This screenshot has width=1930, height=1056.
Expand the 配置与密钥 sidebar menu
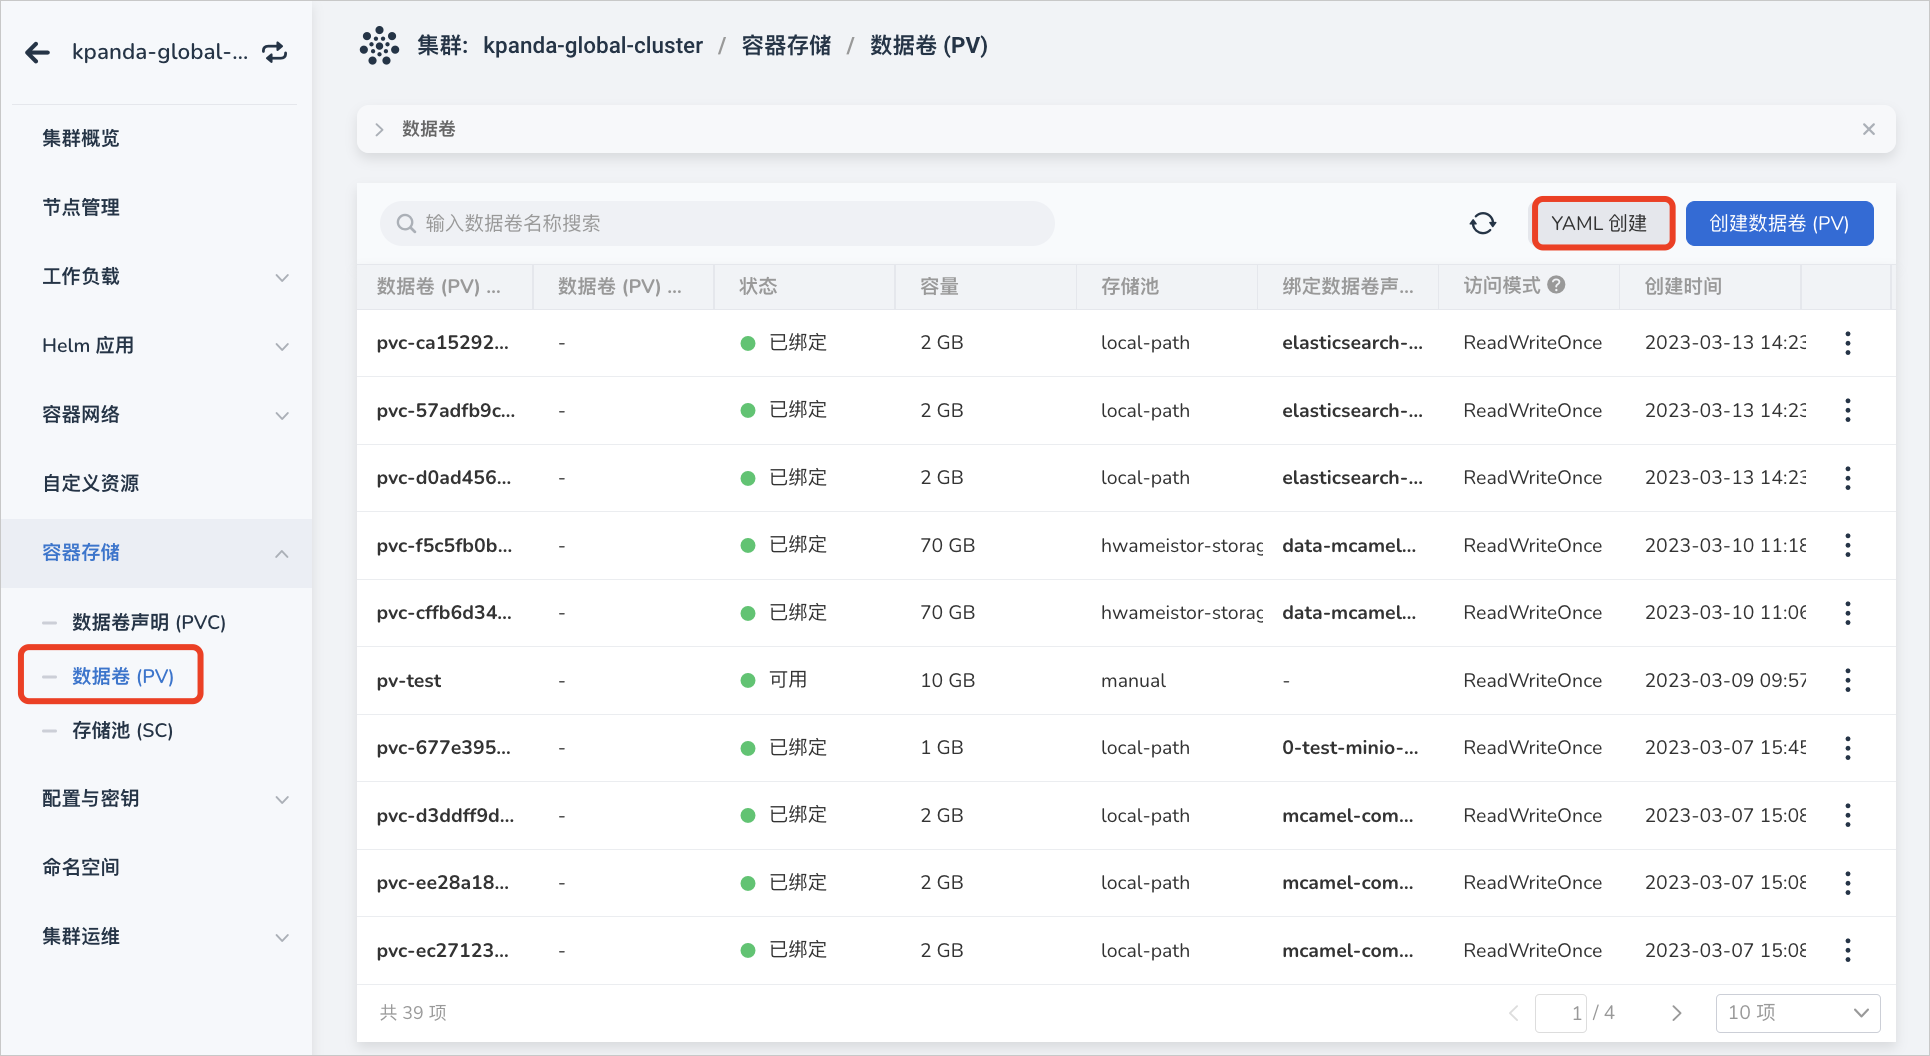click(282, 799)
